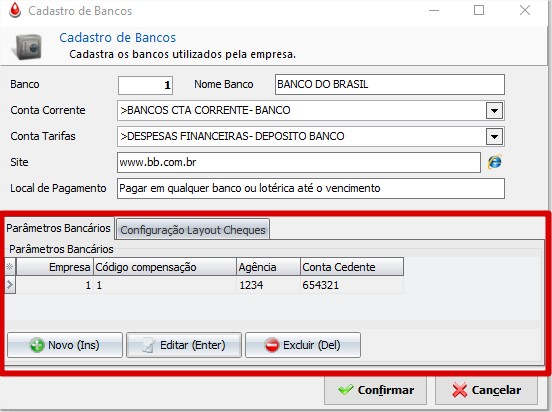Select the Empresa cell in the grid row
The width and height of the screenshot is (552, 412).
[55, 285]
